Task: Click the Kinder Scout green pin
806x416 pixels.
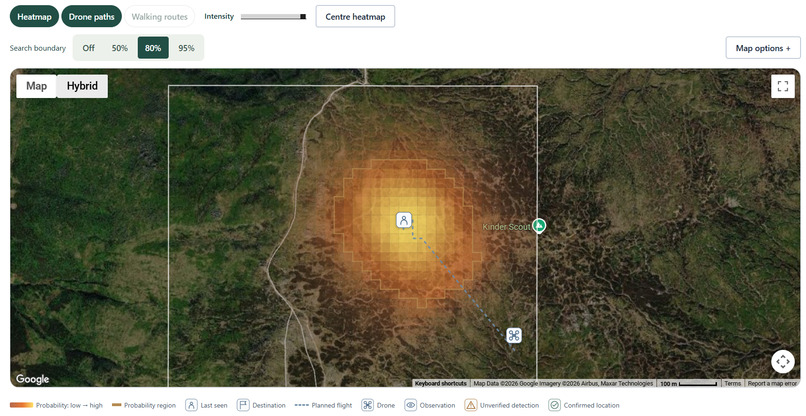Action: pos(539,225)
